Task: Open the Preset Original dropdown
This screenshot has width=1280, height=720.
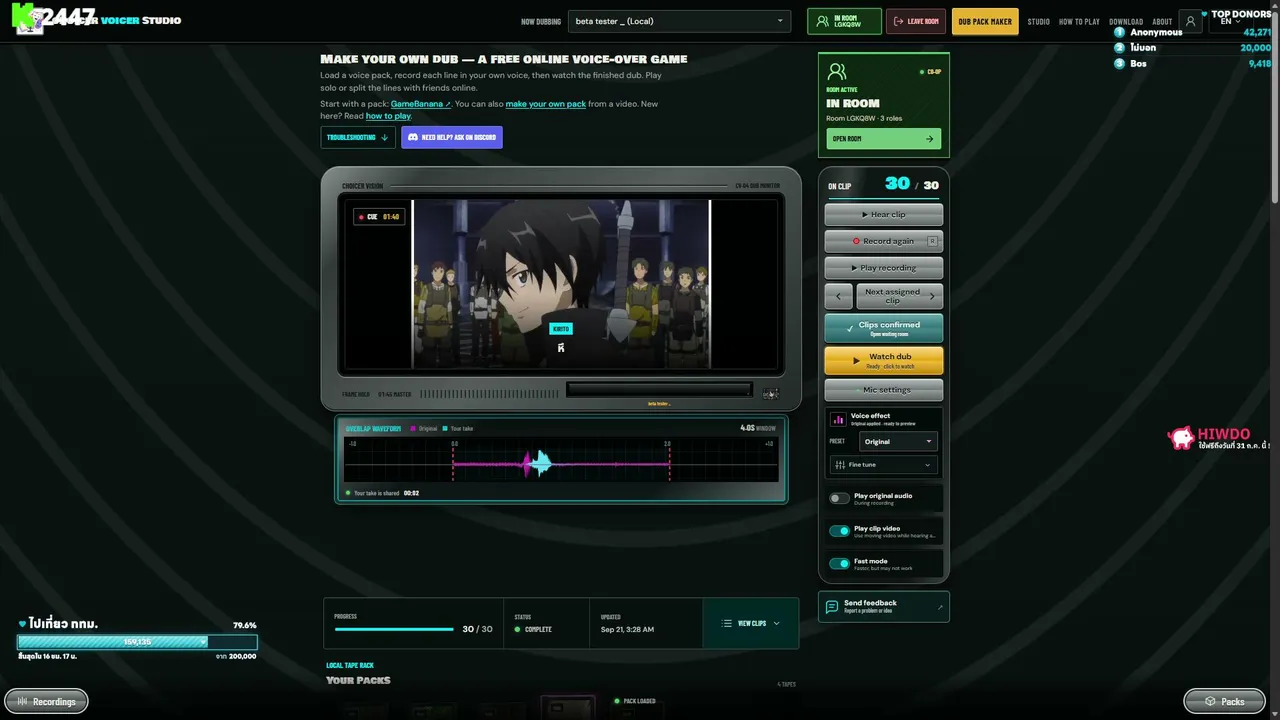Action: click(898, 441)
